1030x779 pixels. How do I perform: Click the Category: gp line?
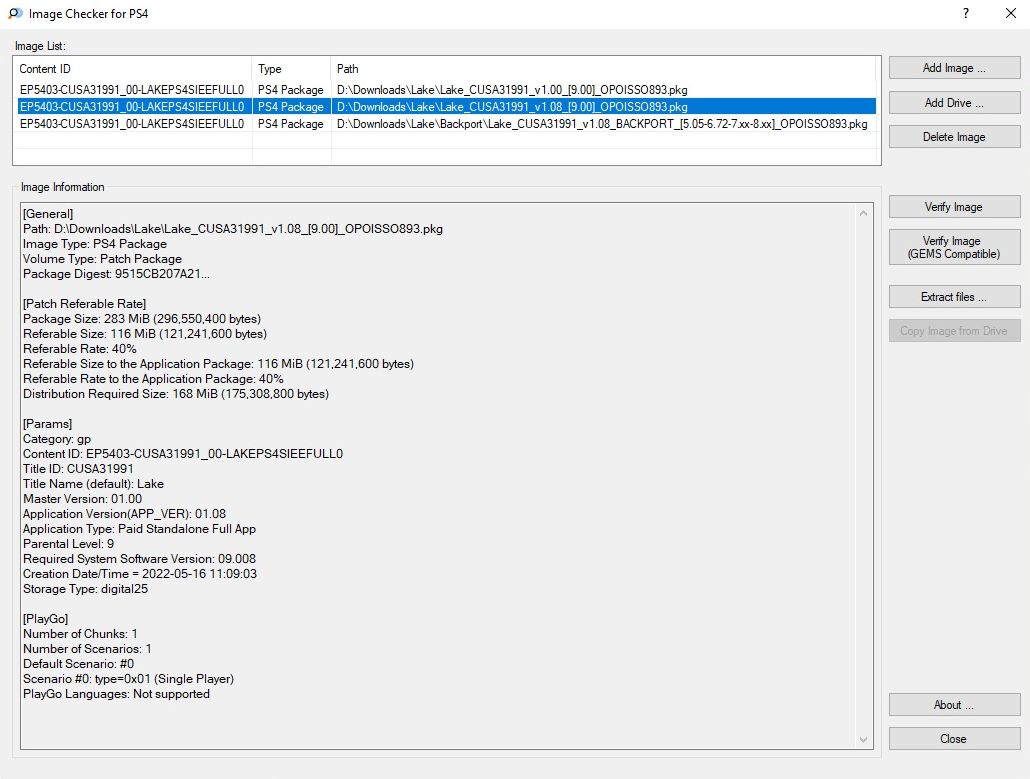pos(57,439)
